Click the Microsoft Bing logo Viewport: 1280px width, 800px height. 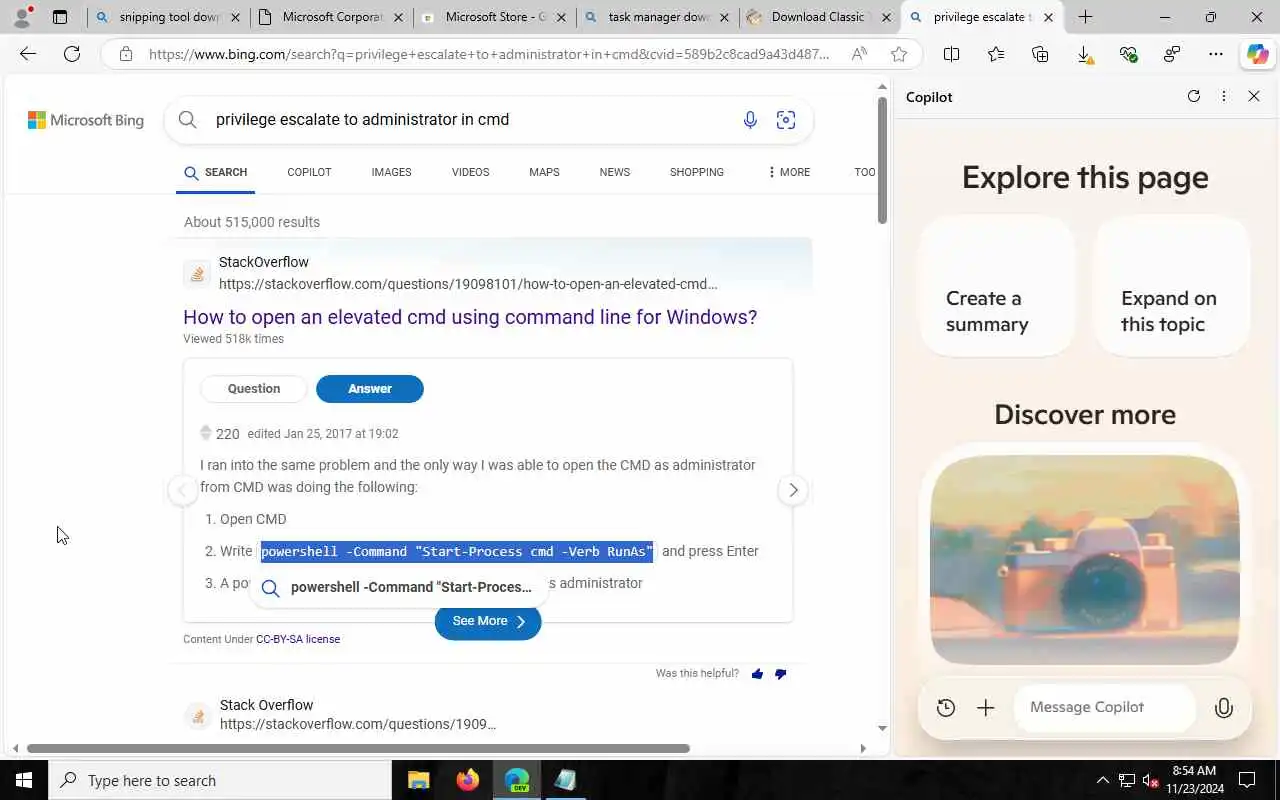(86, 120)
